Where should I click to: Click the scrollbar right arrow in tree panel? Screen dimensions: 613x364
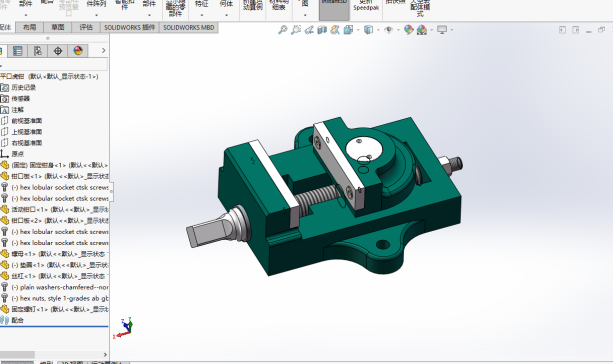105,355
